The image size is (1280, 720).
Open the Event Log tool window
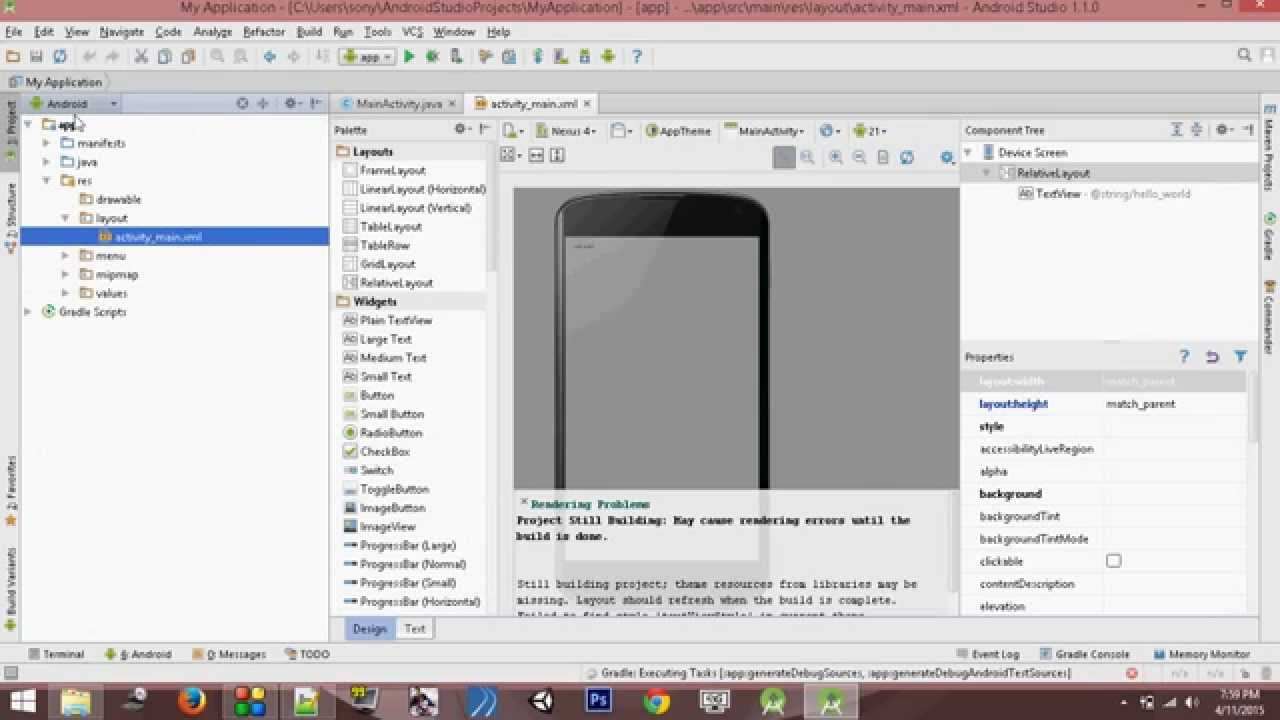coord(987,654)
